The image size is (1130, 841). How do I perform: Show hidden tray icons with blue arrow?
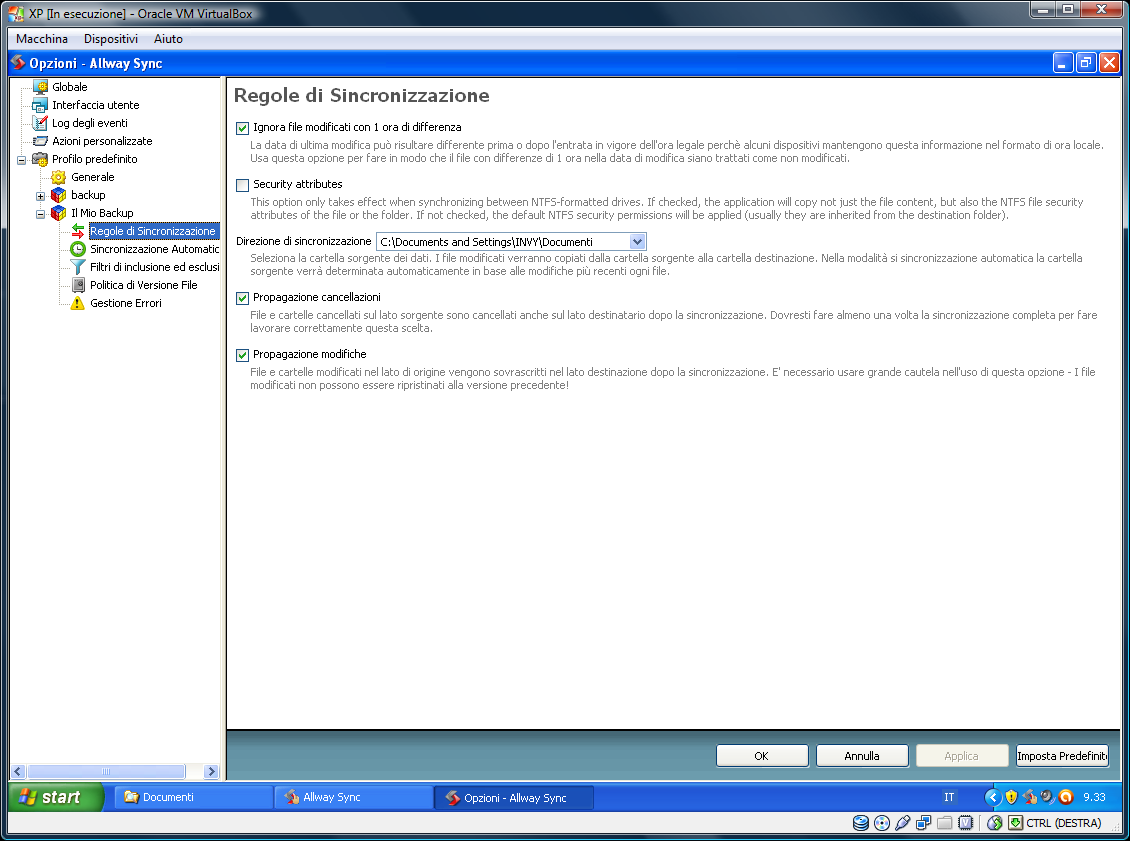coord(993,797)
